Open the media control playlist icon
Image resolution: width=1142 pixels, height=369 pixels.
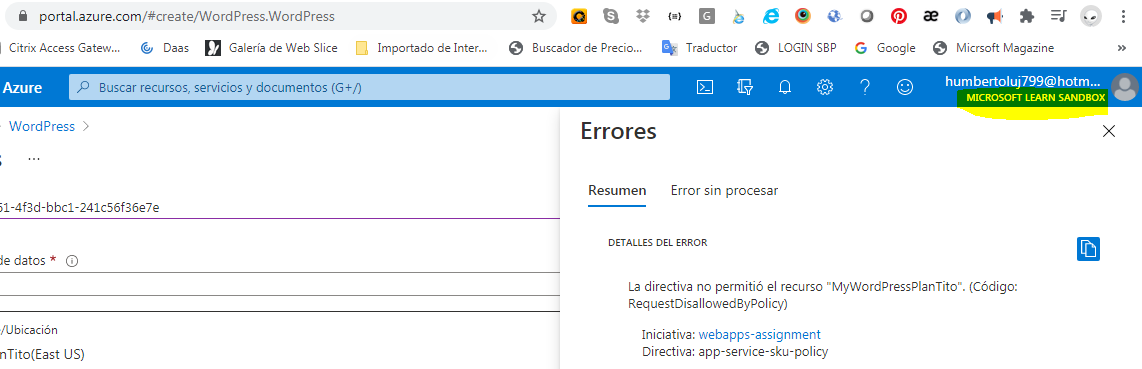[x=1059, y=16]
